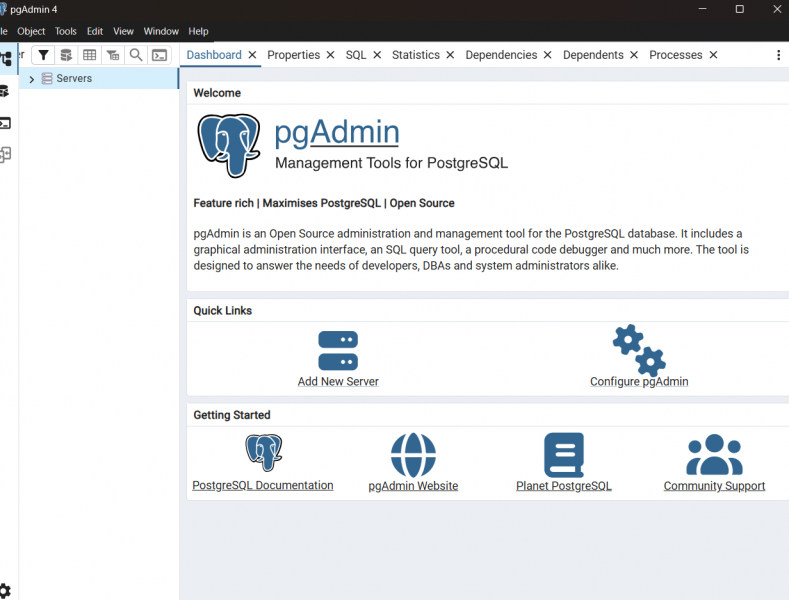Switch to the Statistics tab

pyautogui.click(x=416, y=55)
